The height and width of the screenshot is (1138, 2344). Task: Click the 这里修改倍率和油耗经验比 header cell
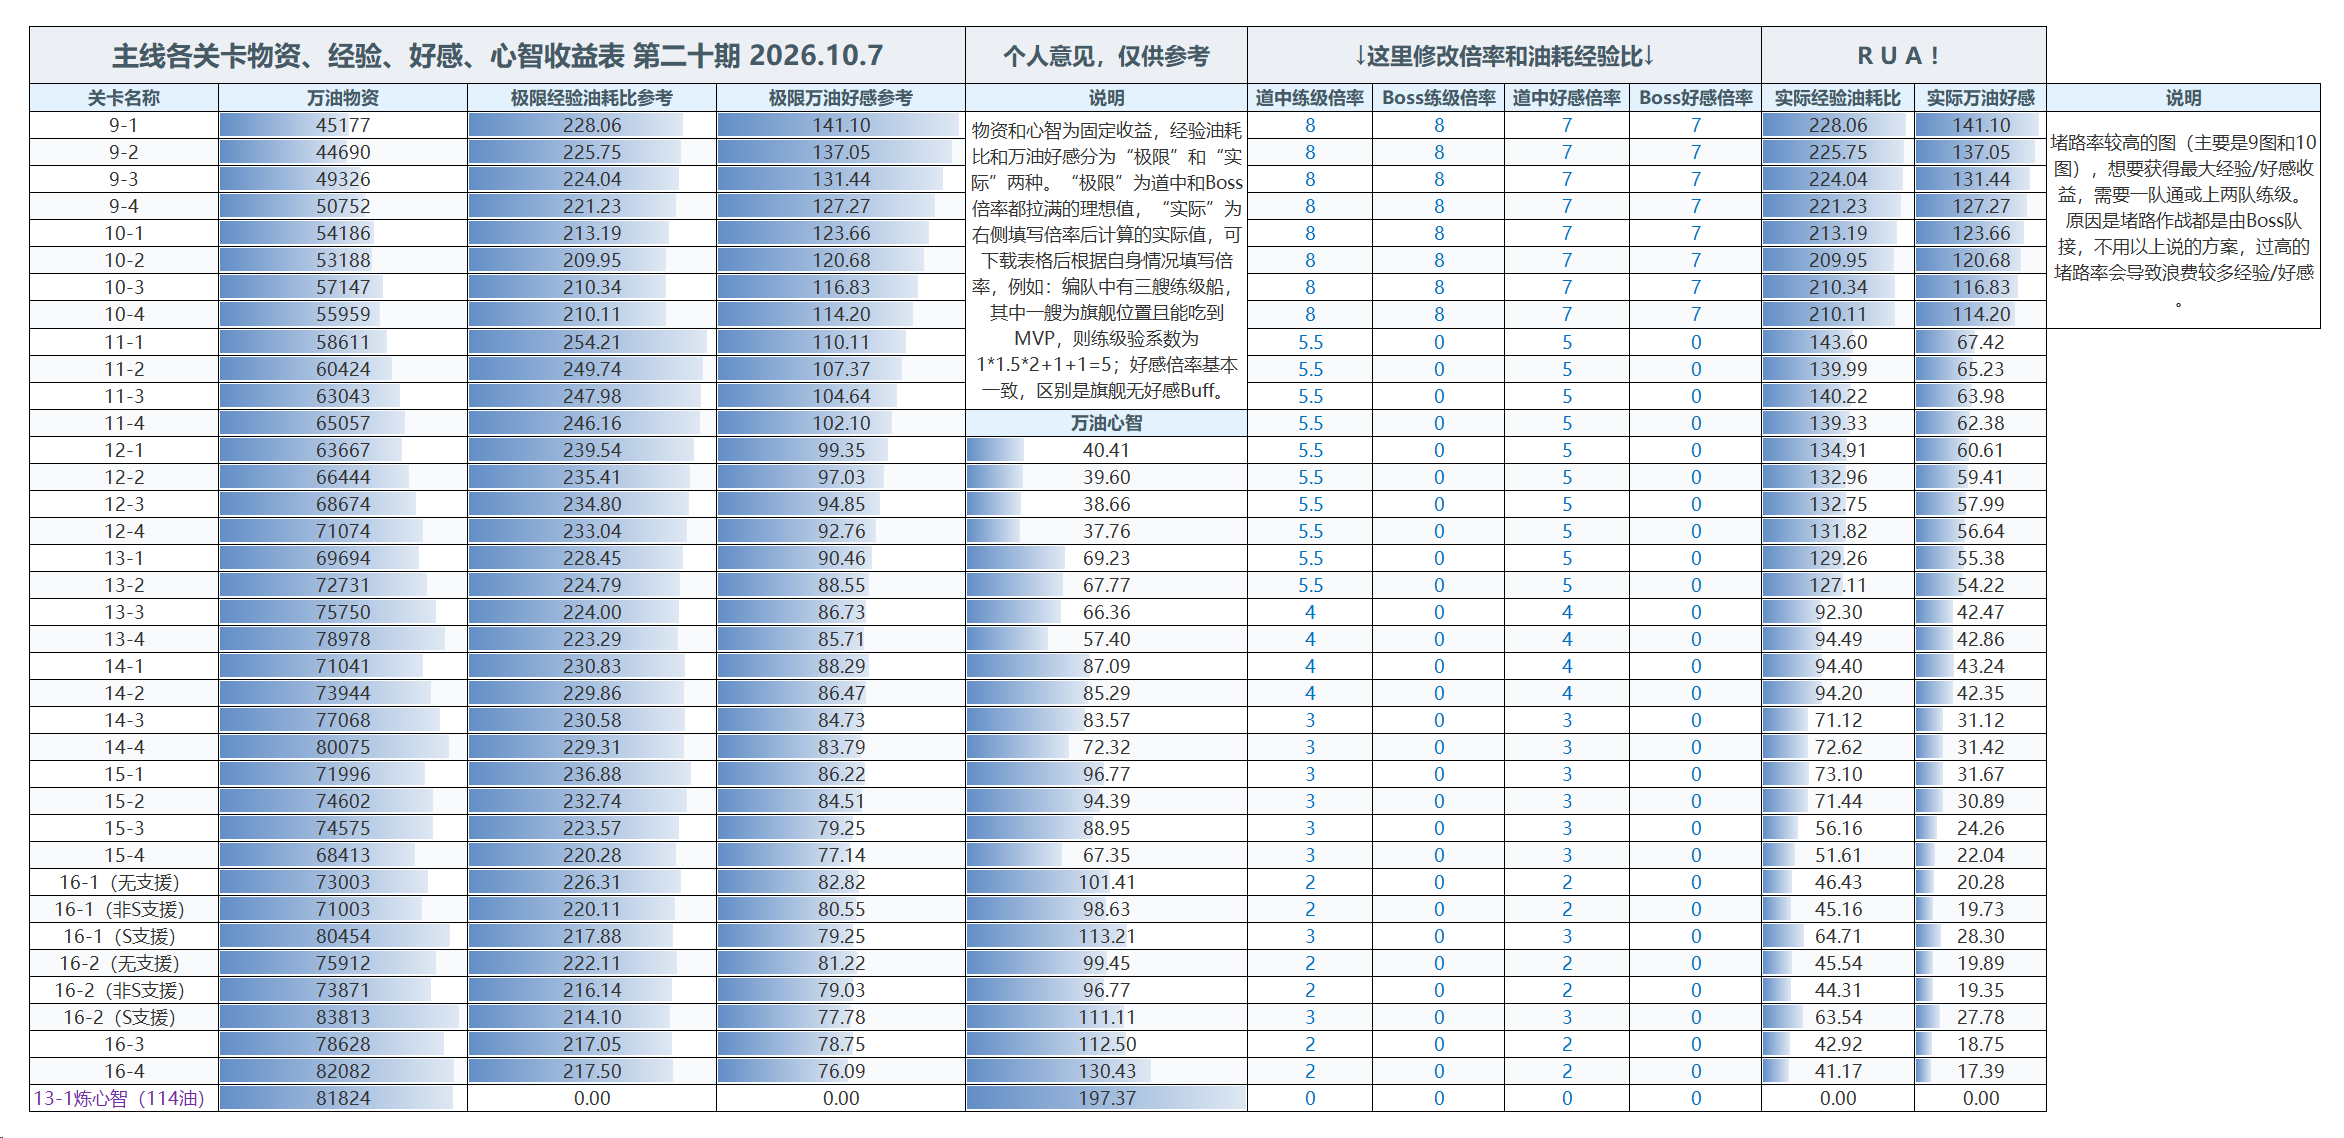point(1505,55)
